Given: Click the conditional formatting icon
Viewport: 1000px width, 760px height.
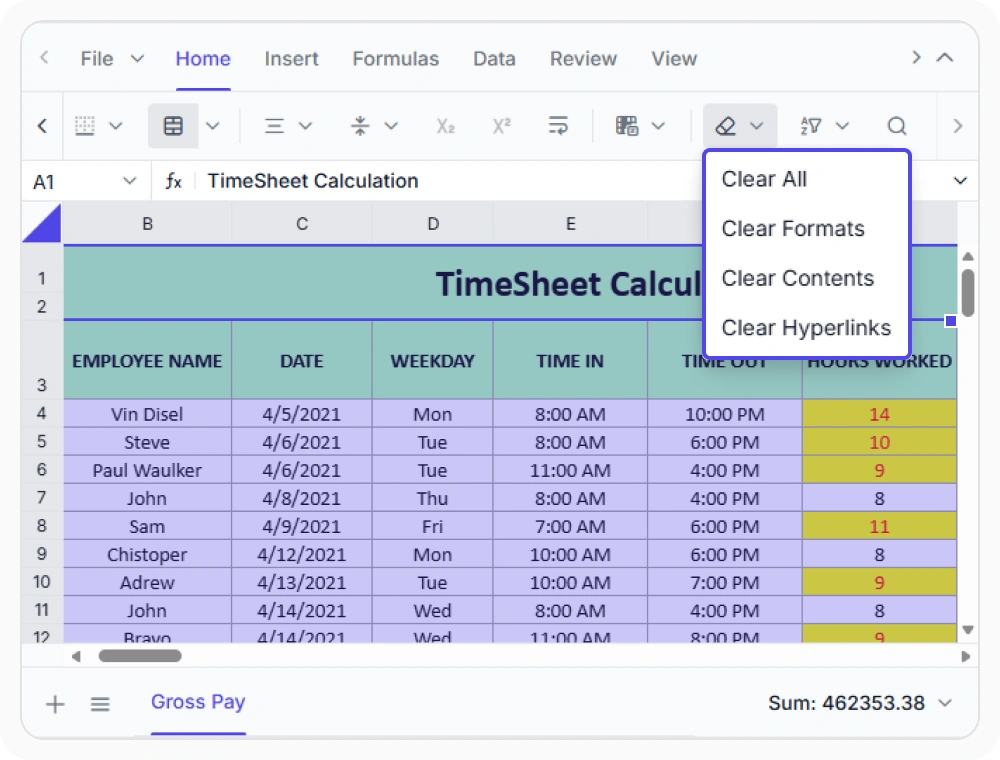Looking at the screenshot, I should tap(627, 126).
